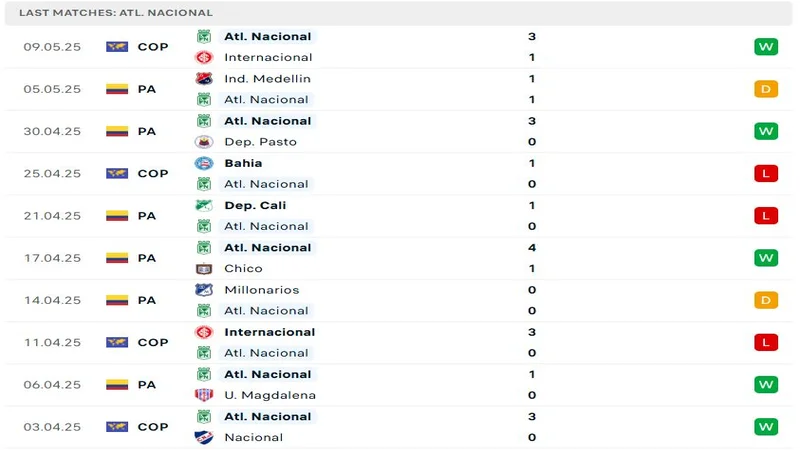Click the Dep. Cali green crest
Screen dimensions: 800x450
204,205
